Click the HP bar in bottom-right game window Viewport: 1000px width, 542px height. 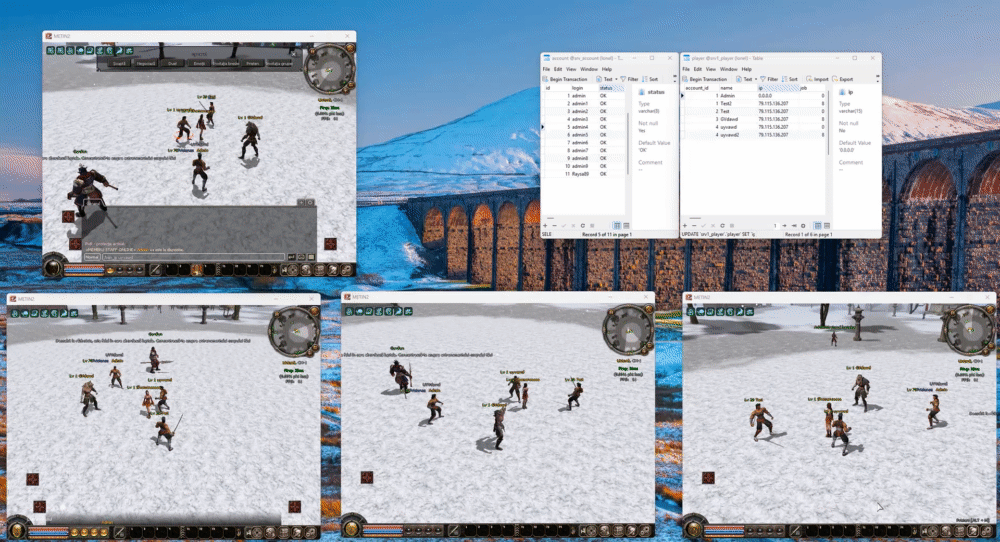(x=724, y=529)
